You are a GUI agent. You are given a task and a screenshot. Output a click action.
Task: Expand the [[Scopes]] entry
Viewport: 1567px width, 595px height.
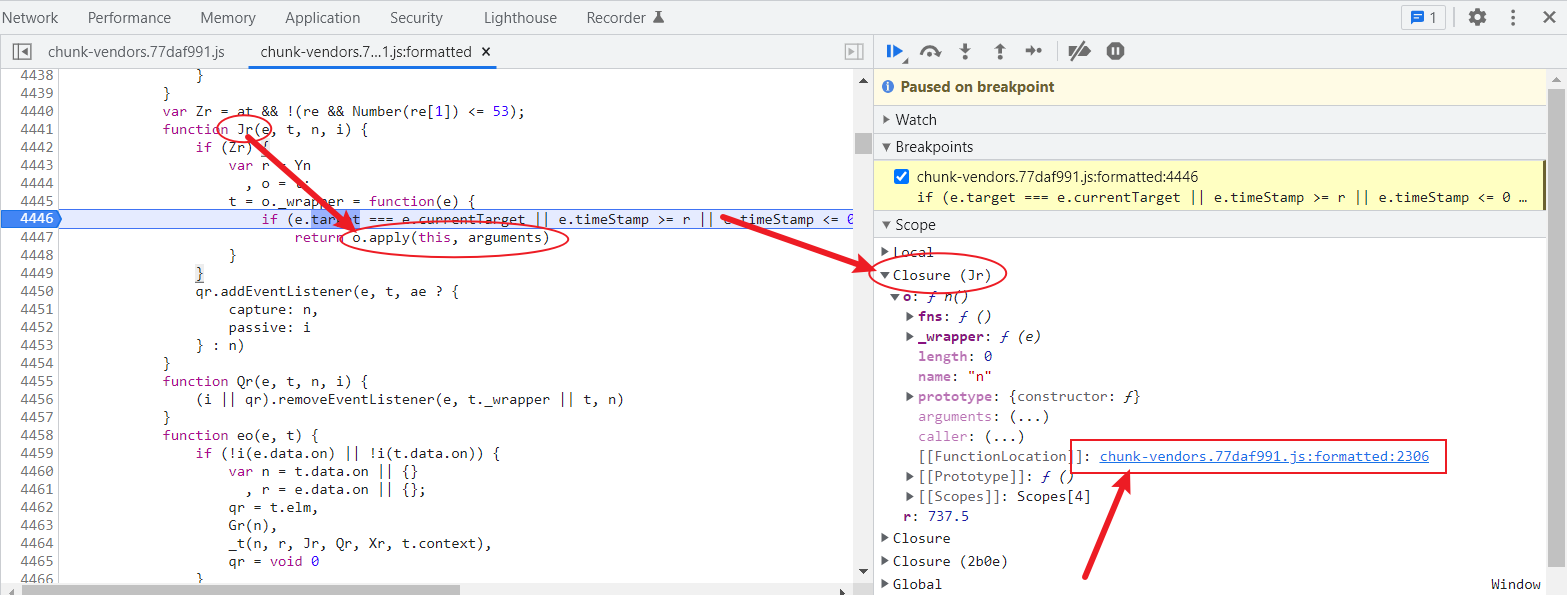(910, 497)
